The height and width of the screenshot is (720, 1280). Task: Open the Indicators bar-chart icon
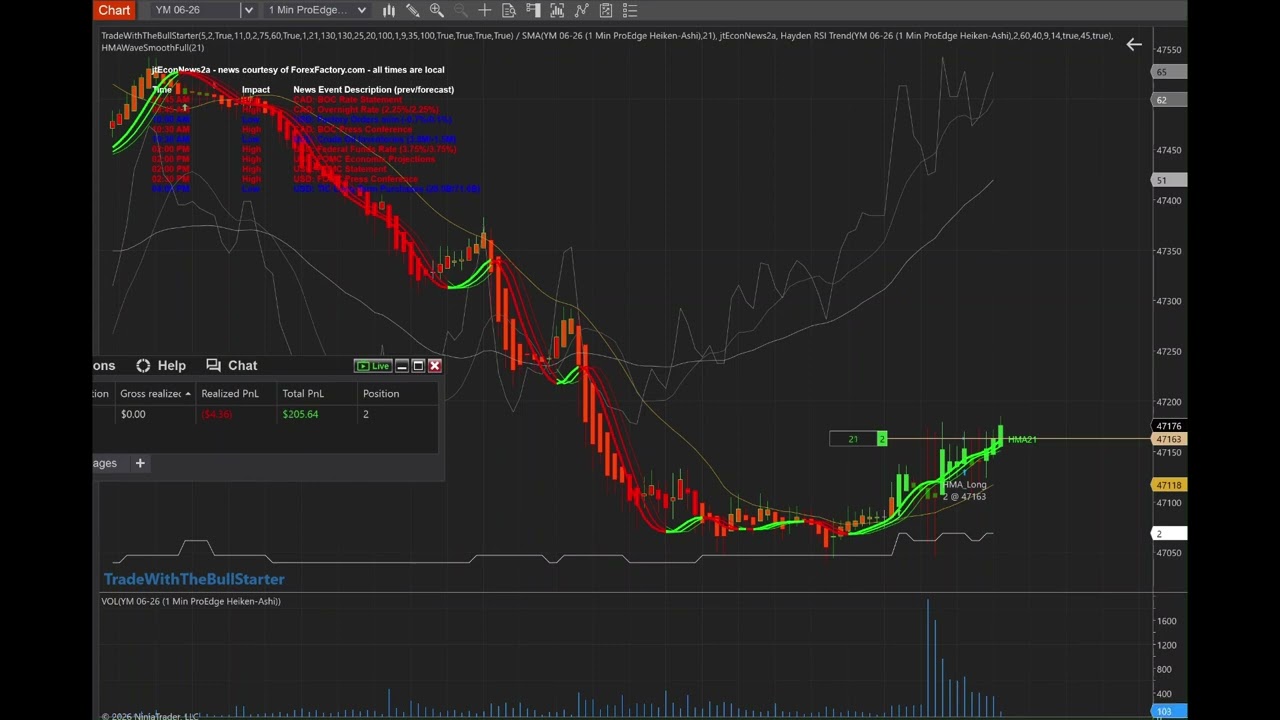(x=557, y=10)
